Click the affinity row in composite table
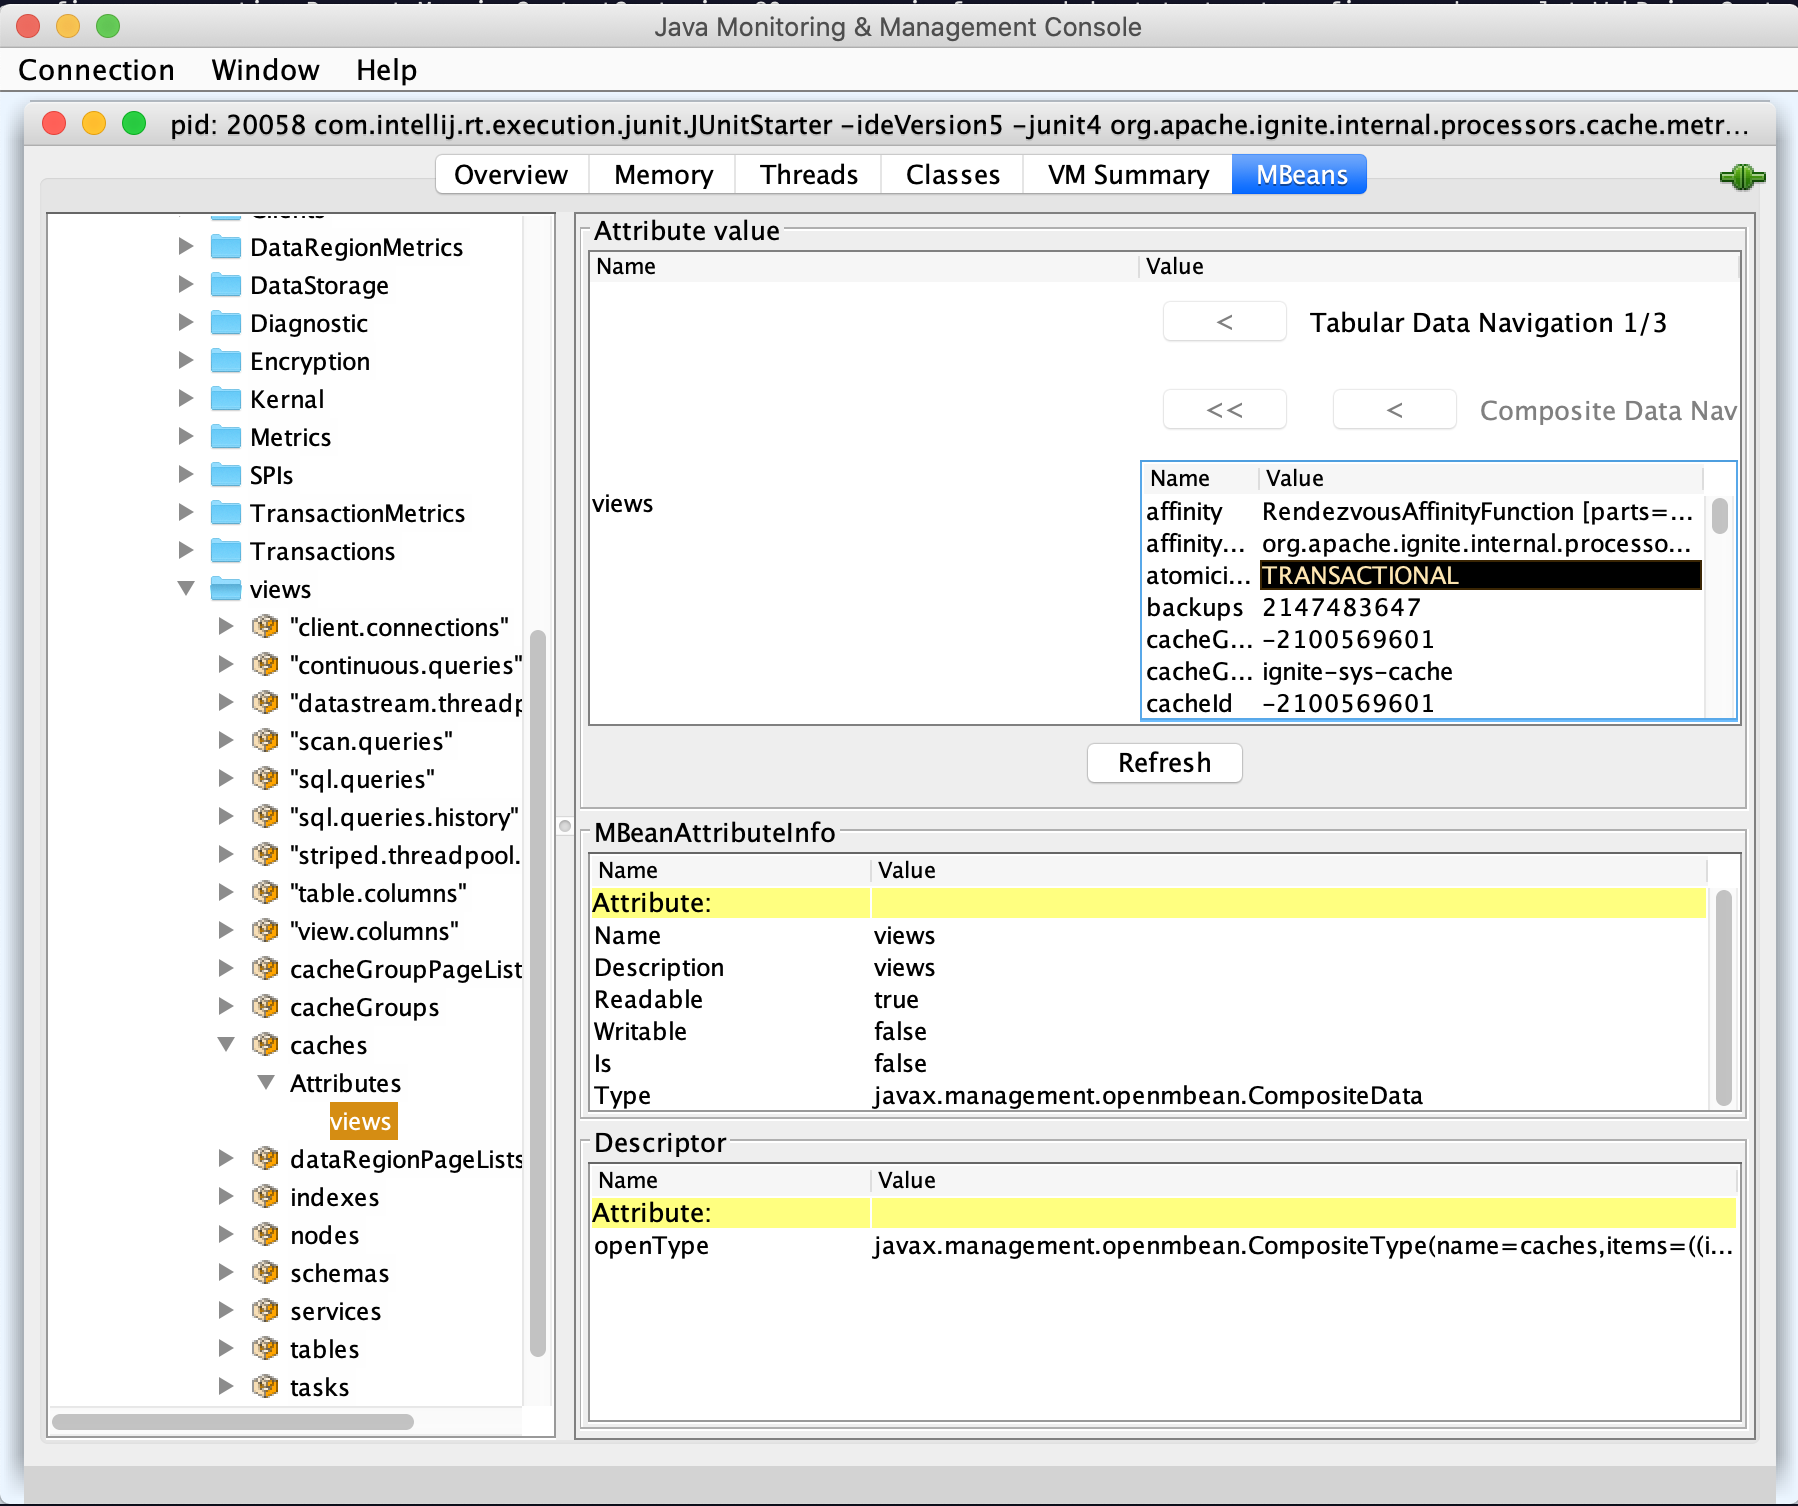This screenshot has width=1798, height=1506. click(x=1422, y=511)
